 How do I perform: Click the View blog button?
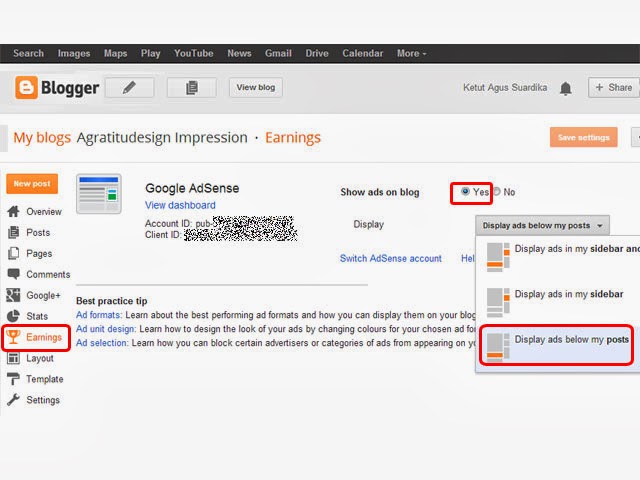256,87
